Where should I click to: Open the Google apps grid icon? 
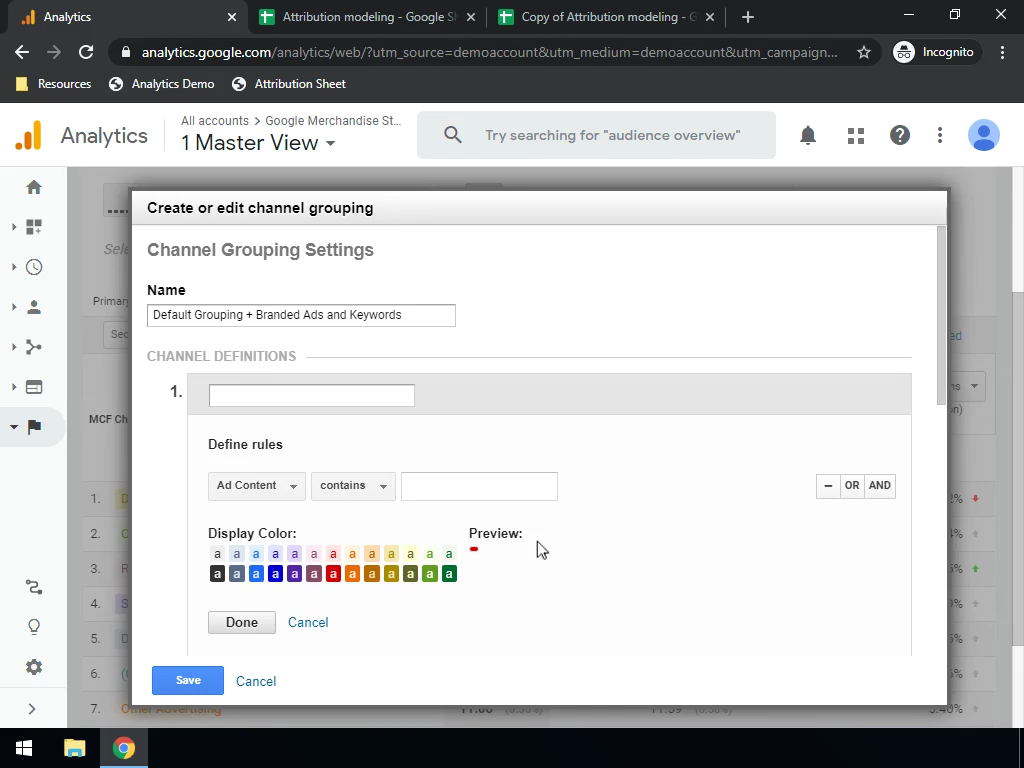856,135
